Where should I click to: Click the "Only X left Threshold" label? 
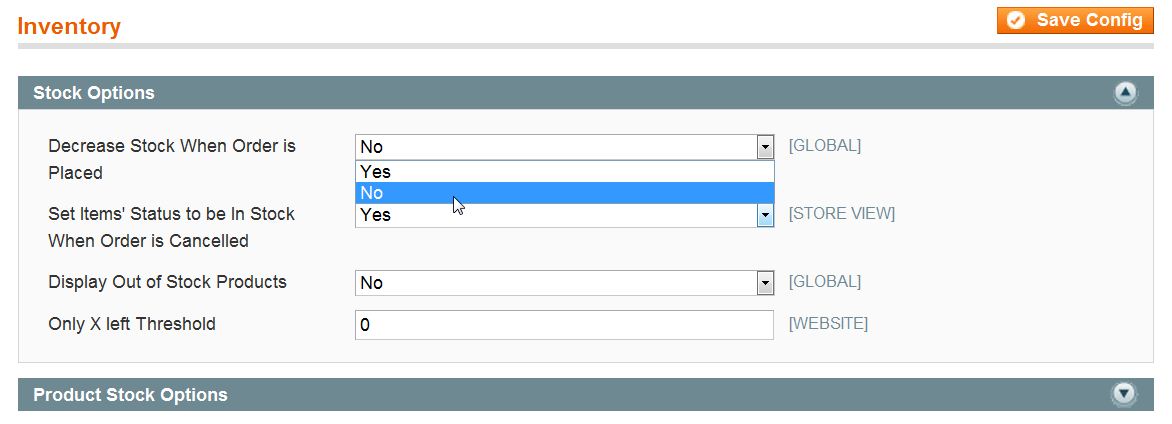point(132,324)
